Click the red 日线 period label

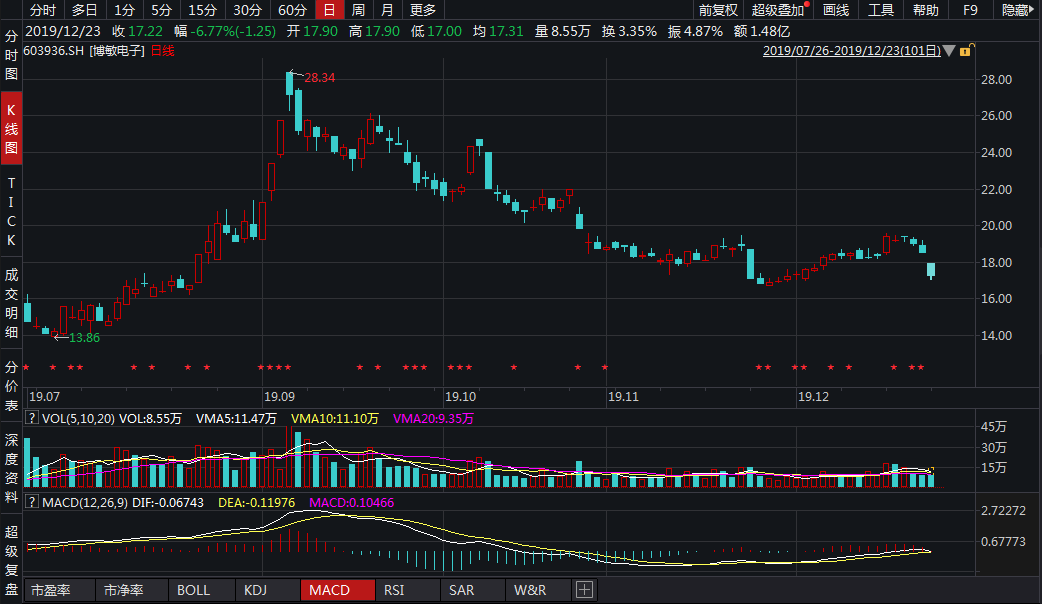[163, 50]
